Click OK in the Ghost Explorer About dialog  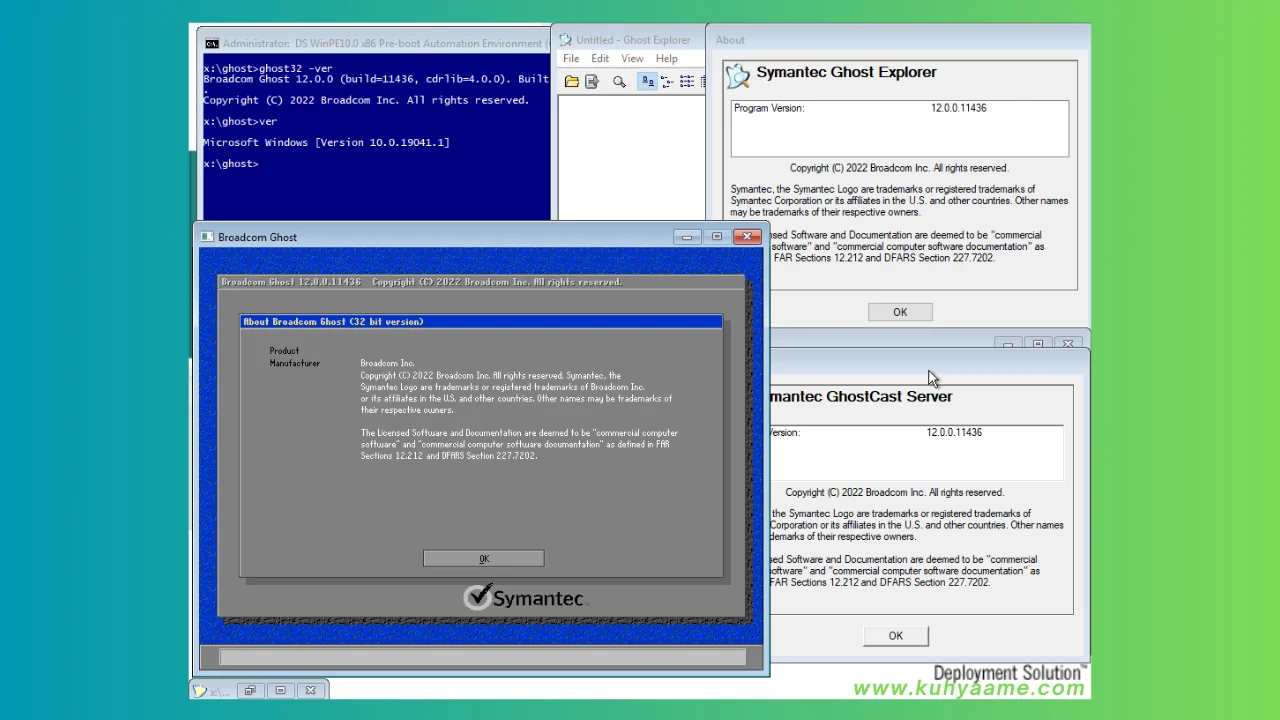click(x=900, y=312)
